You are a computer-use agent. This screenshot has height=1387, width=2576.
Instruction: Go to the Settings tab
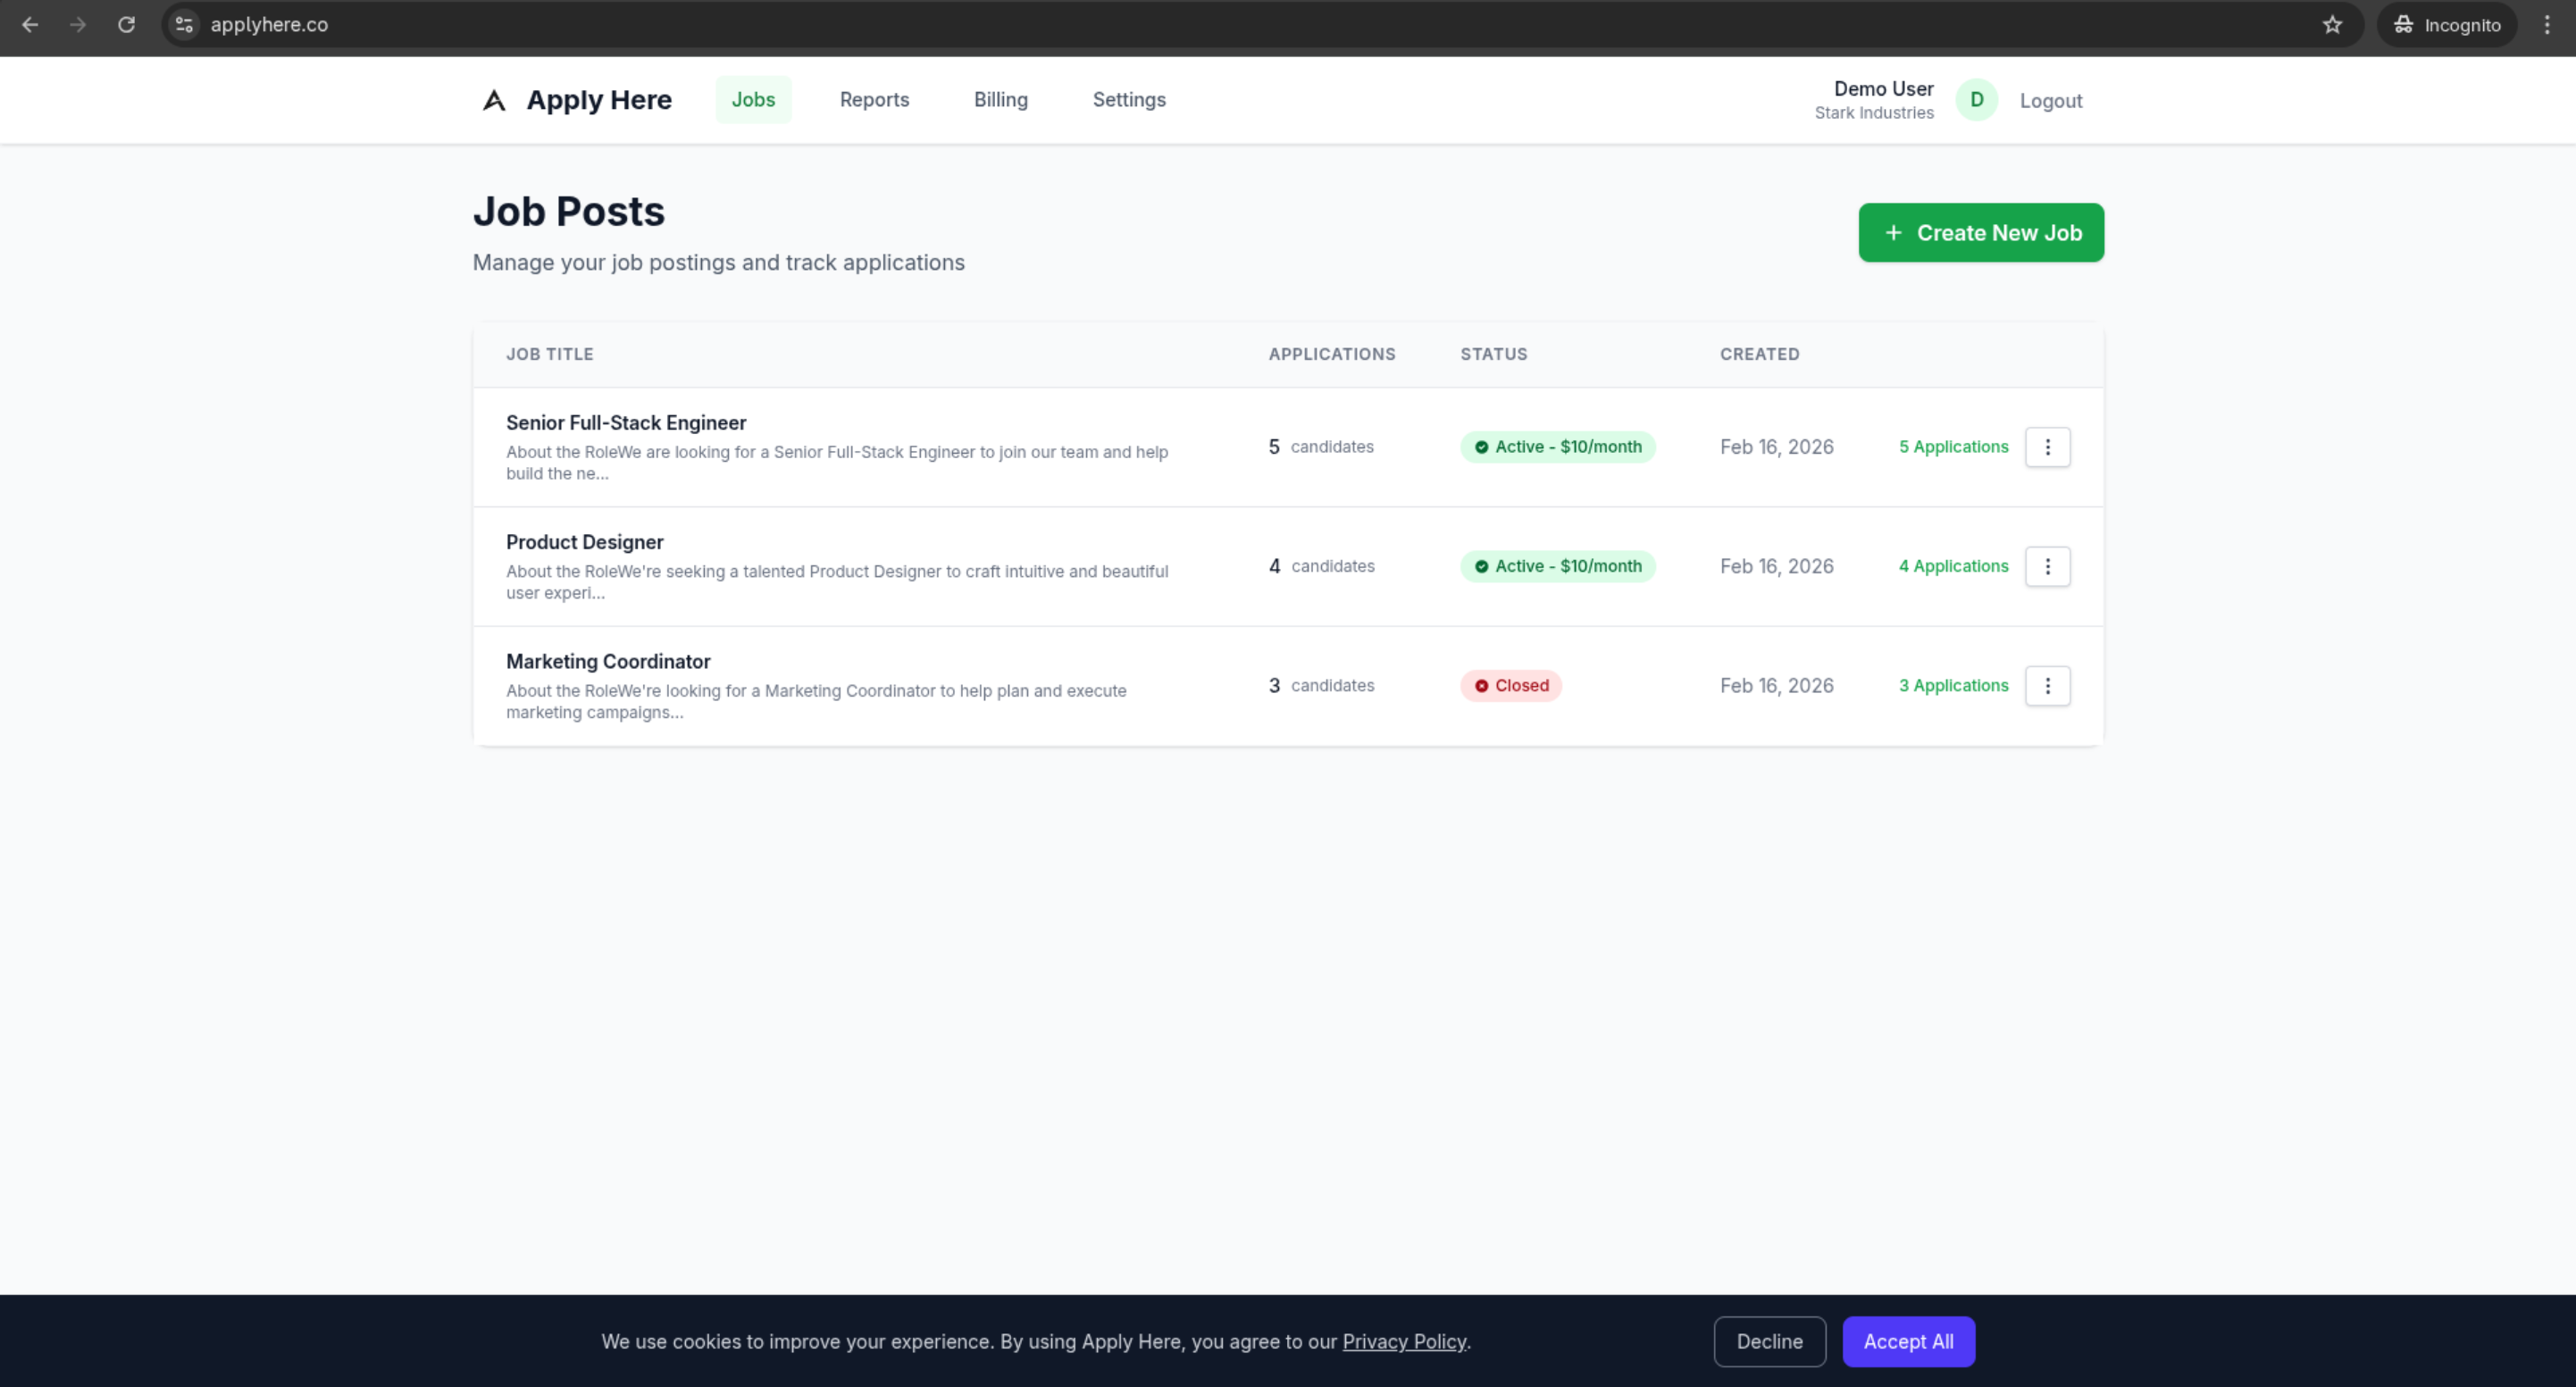point(1128,100)
